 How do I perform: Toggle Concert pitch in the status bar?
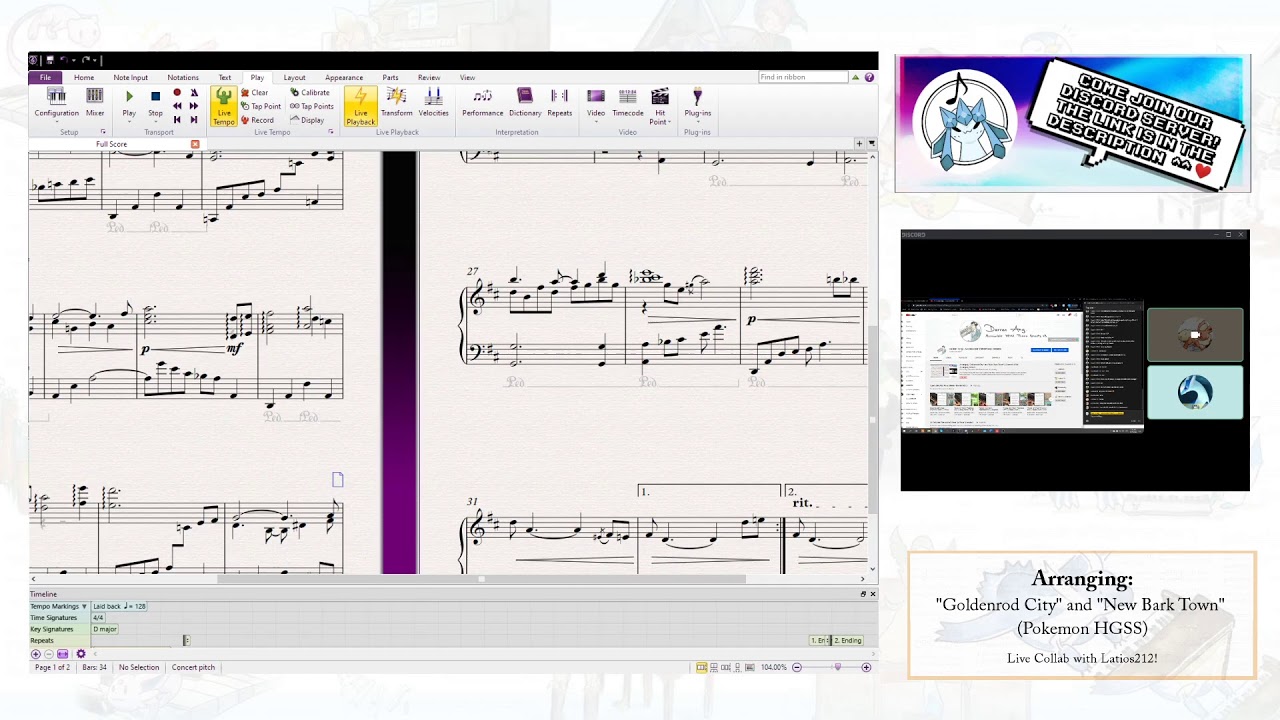point(193,667)
